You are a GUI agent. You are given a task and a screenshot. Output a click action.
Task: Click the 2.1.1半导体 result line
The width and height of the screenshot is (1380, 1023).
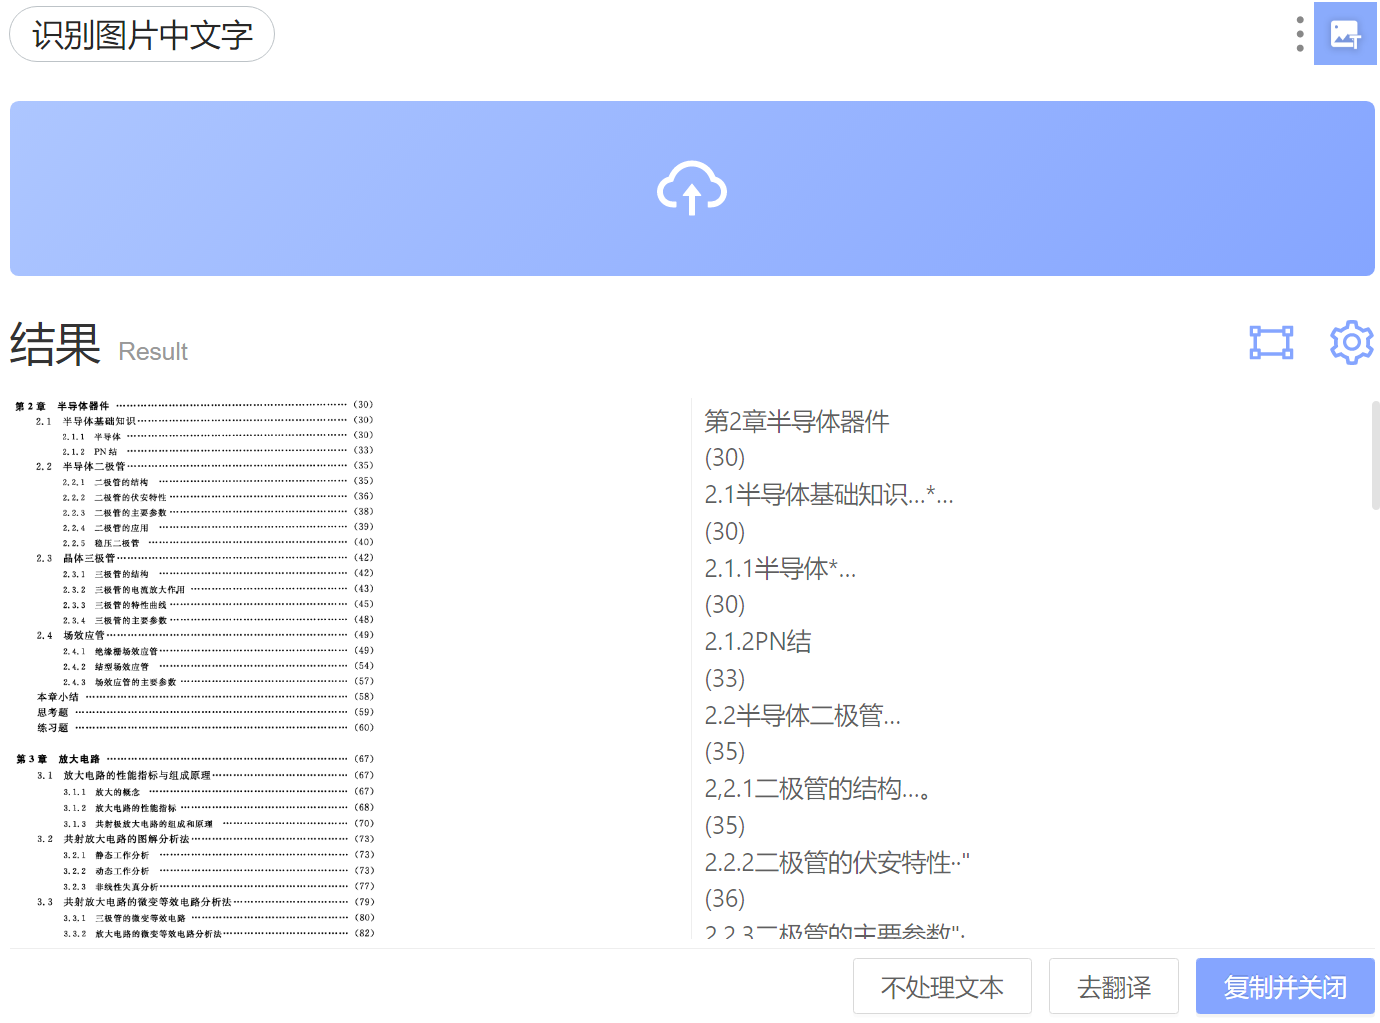(x=780, y=569)
